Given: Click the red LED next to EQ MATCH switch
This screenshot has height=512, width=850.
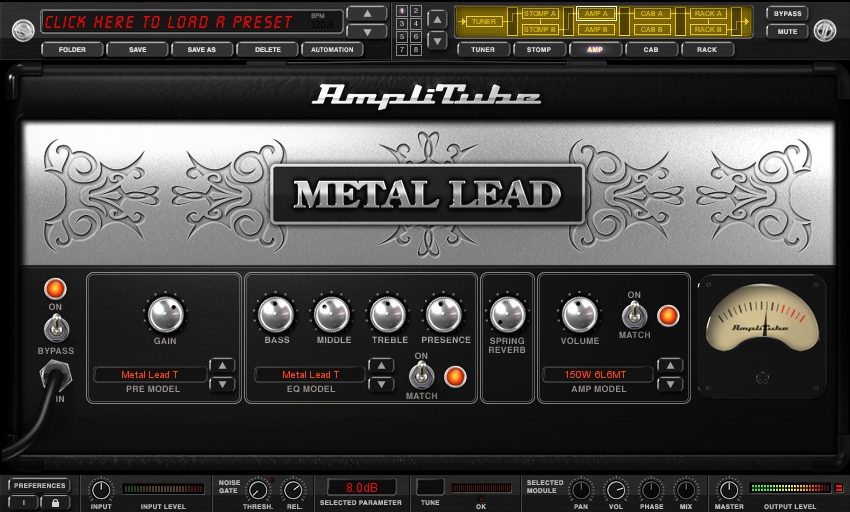Looking at the screenshot, I should click(x=455, y=376).
